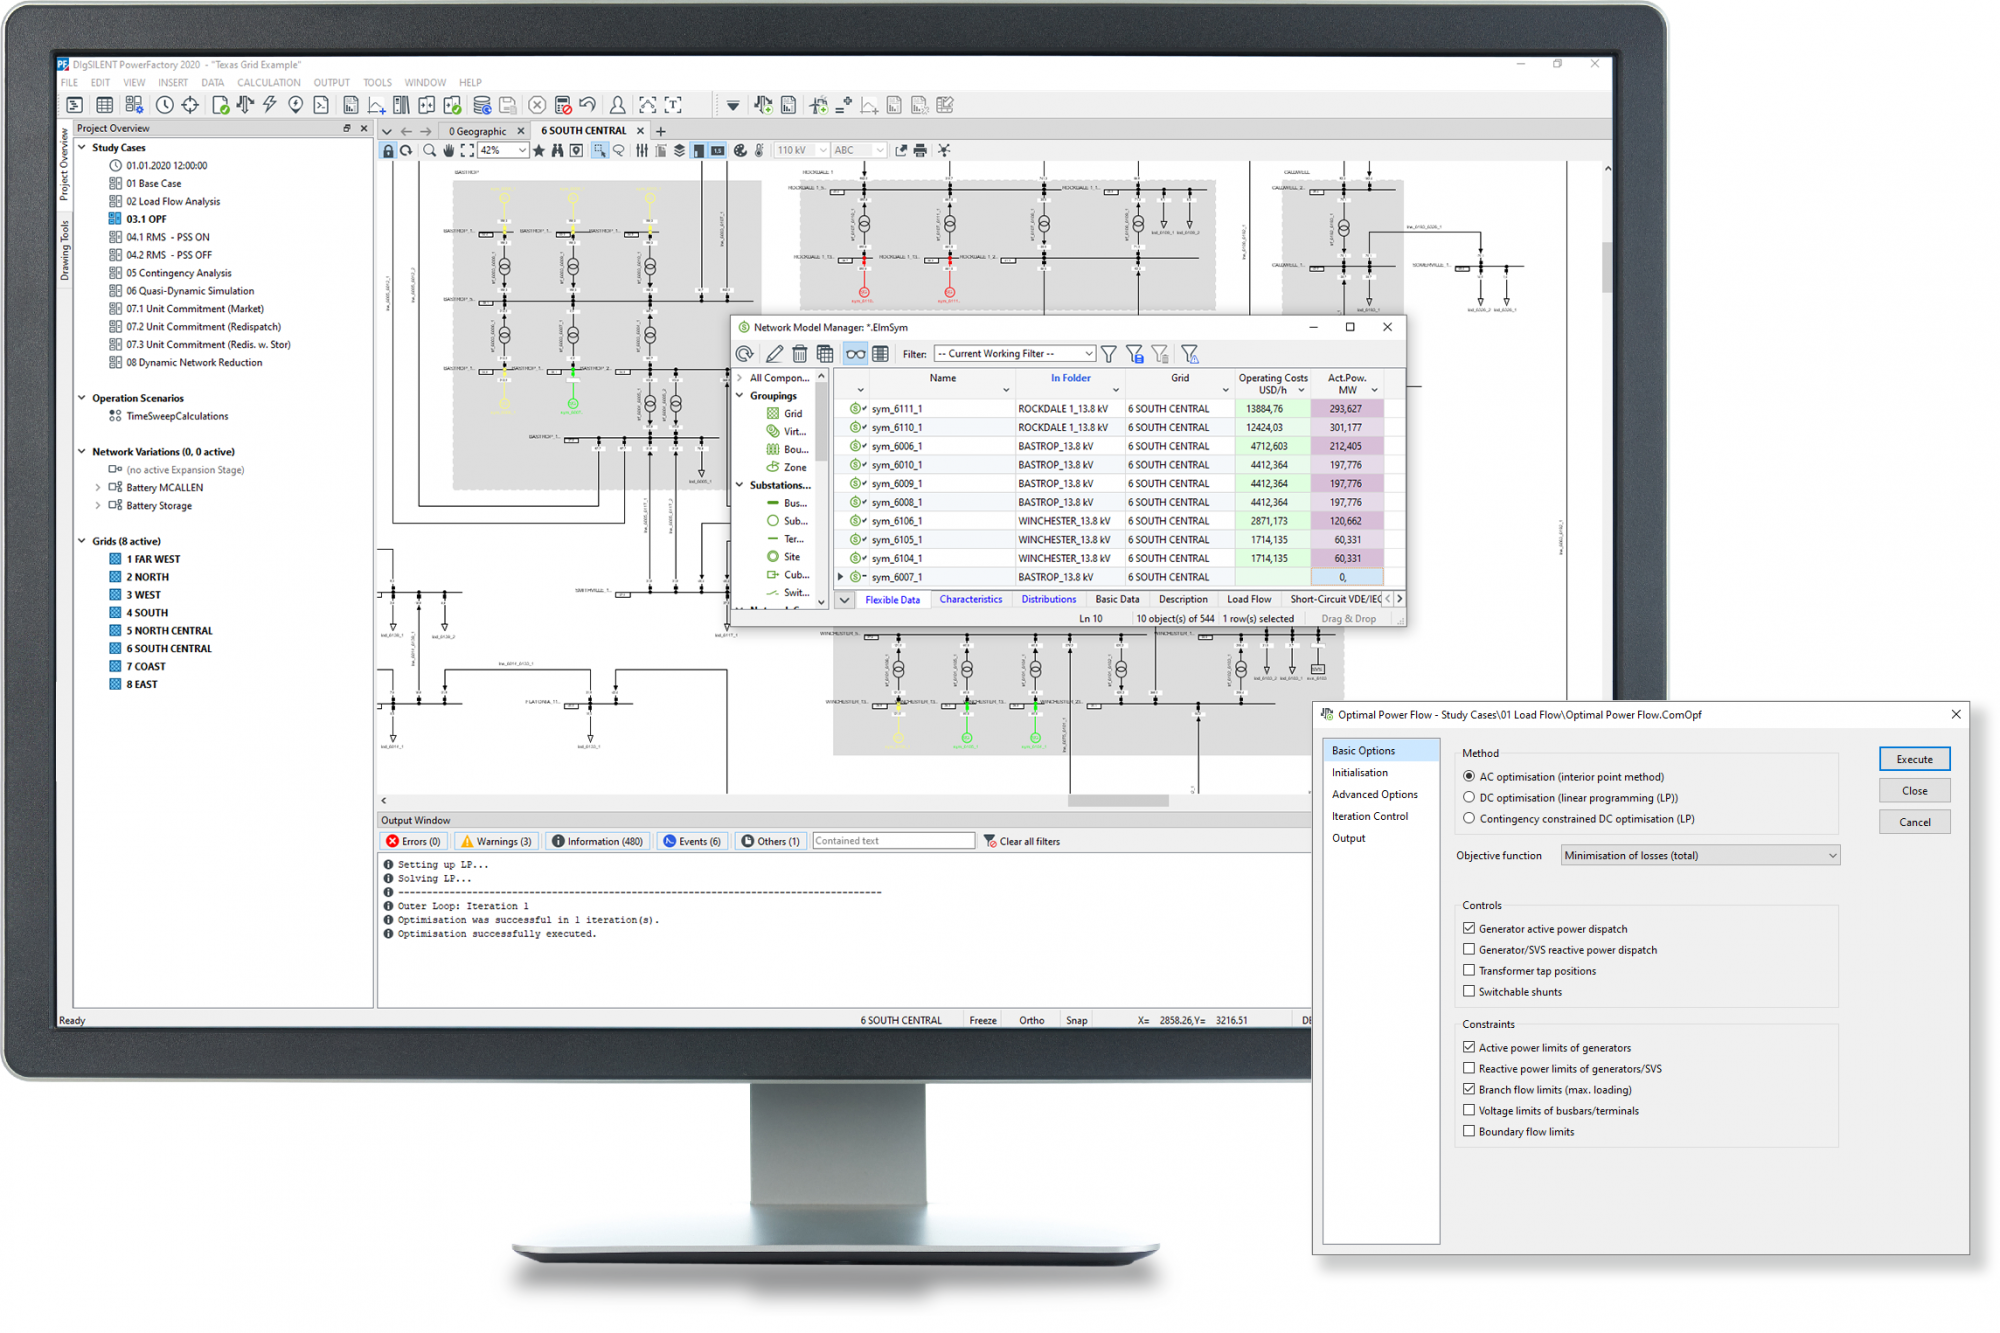The width and height of the screenshot is (2000, 1333).
Task: Select Advanced Options page in OPF dialog
Action: click(x=1375, y=795)
